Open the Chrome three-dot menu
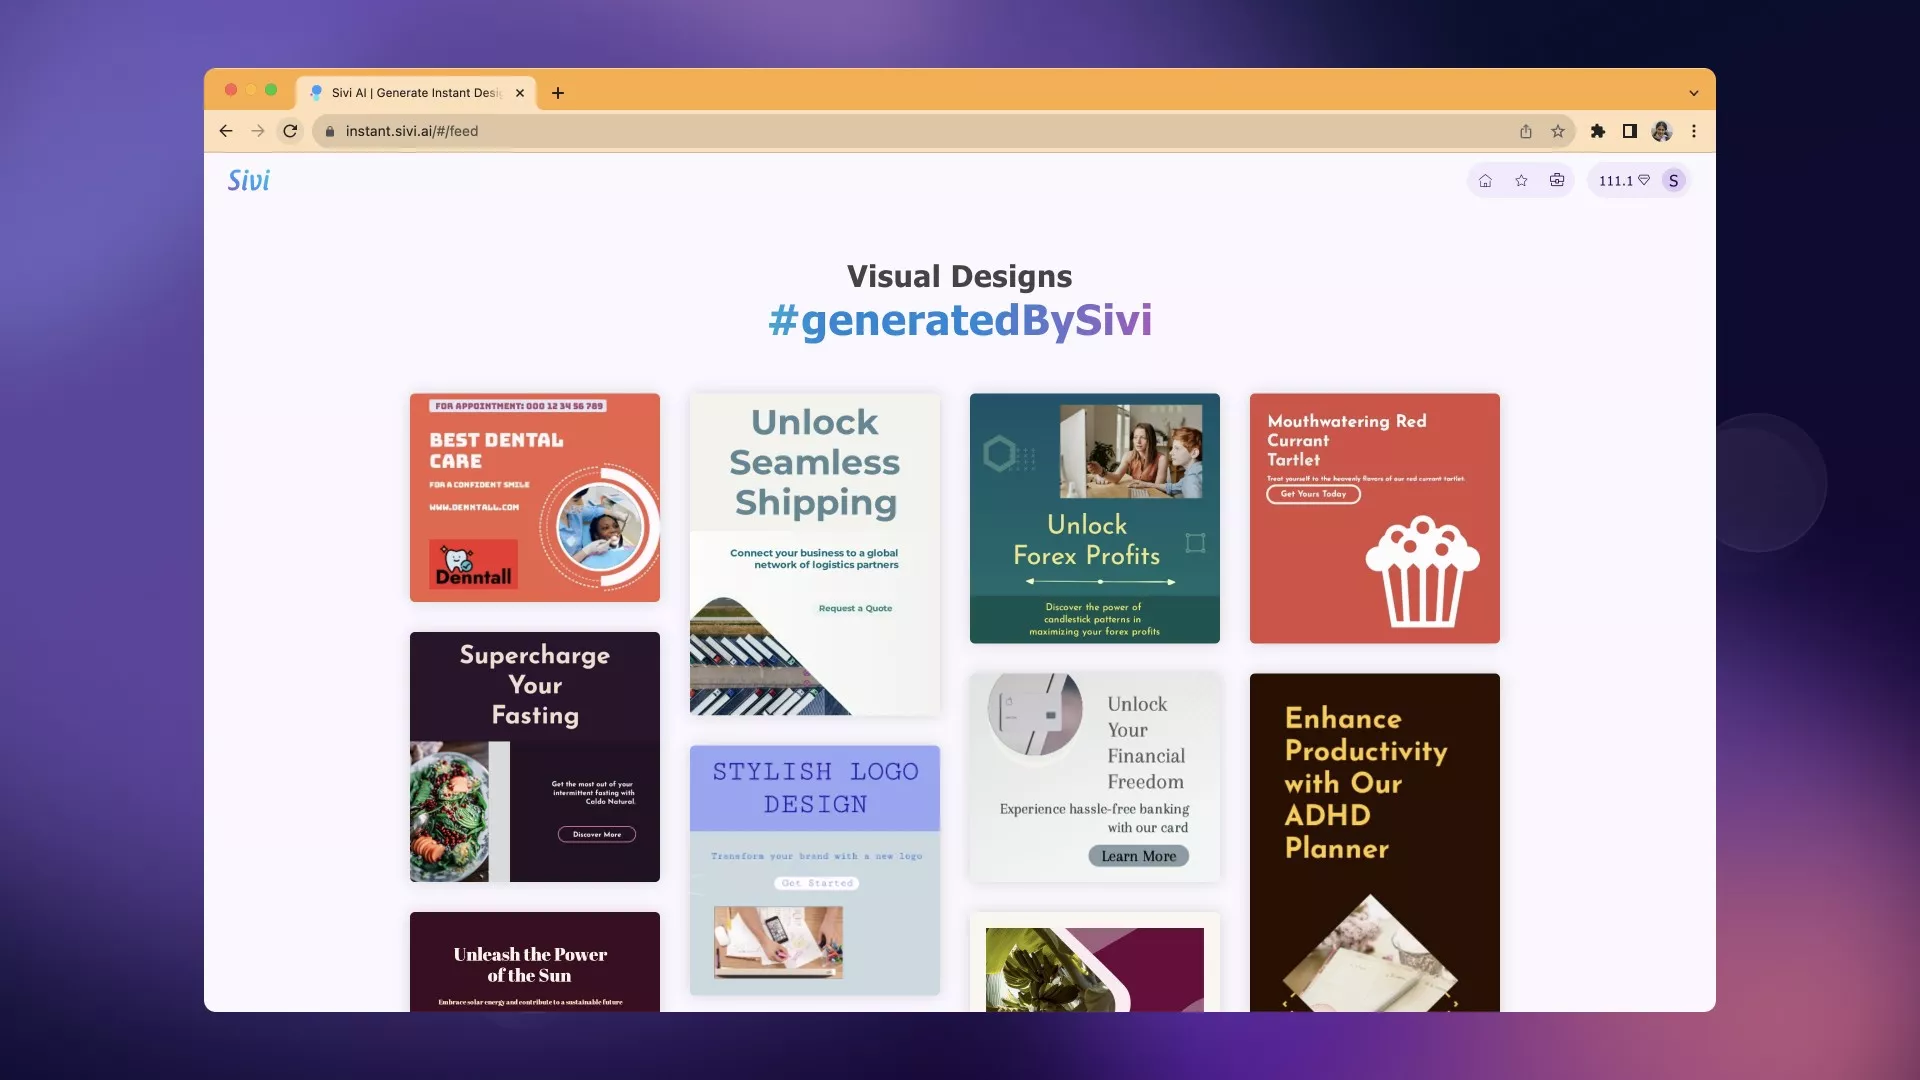Viewport: 1920px width, 1080px height. point(1694,131)
